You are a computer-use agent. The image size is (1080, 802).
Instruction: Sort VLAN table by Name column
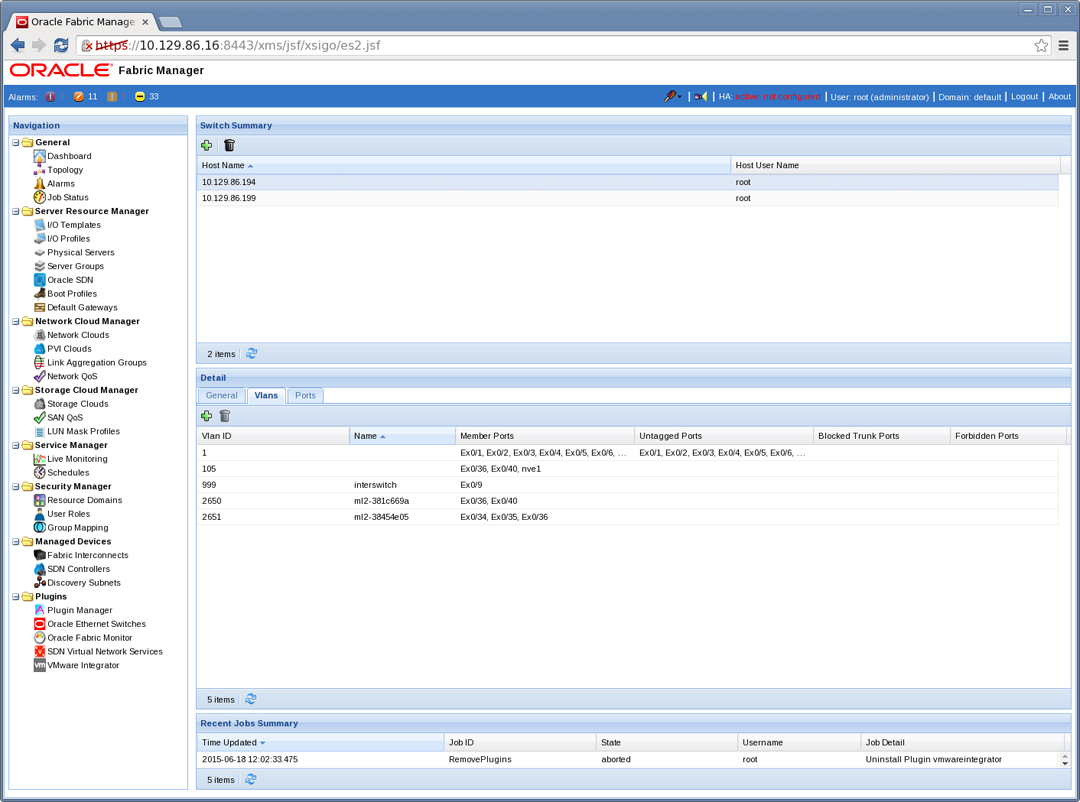402,436
